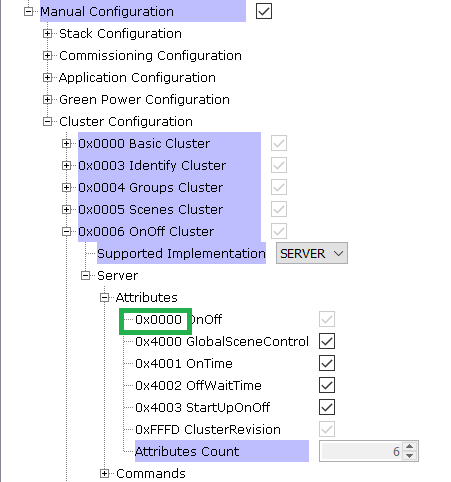This screenshot has width=451, height=482.
Task: Uncheck the GlobalSceneControl attribute checkbox
Action: (327, 341)
